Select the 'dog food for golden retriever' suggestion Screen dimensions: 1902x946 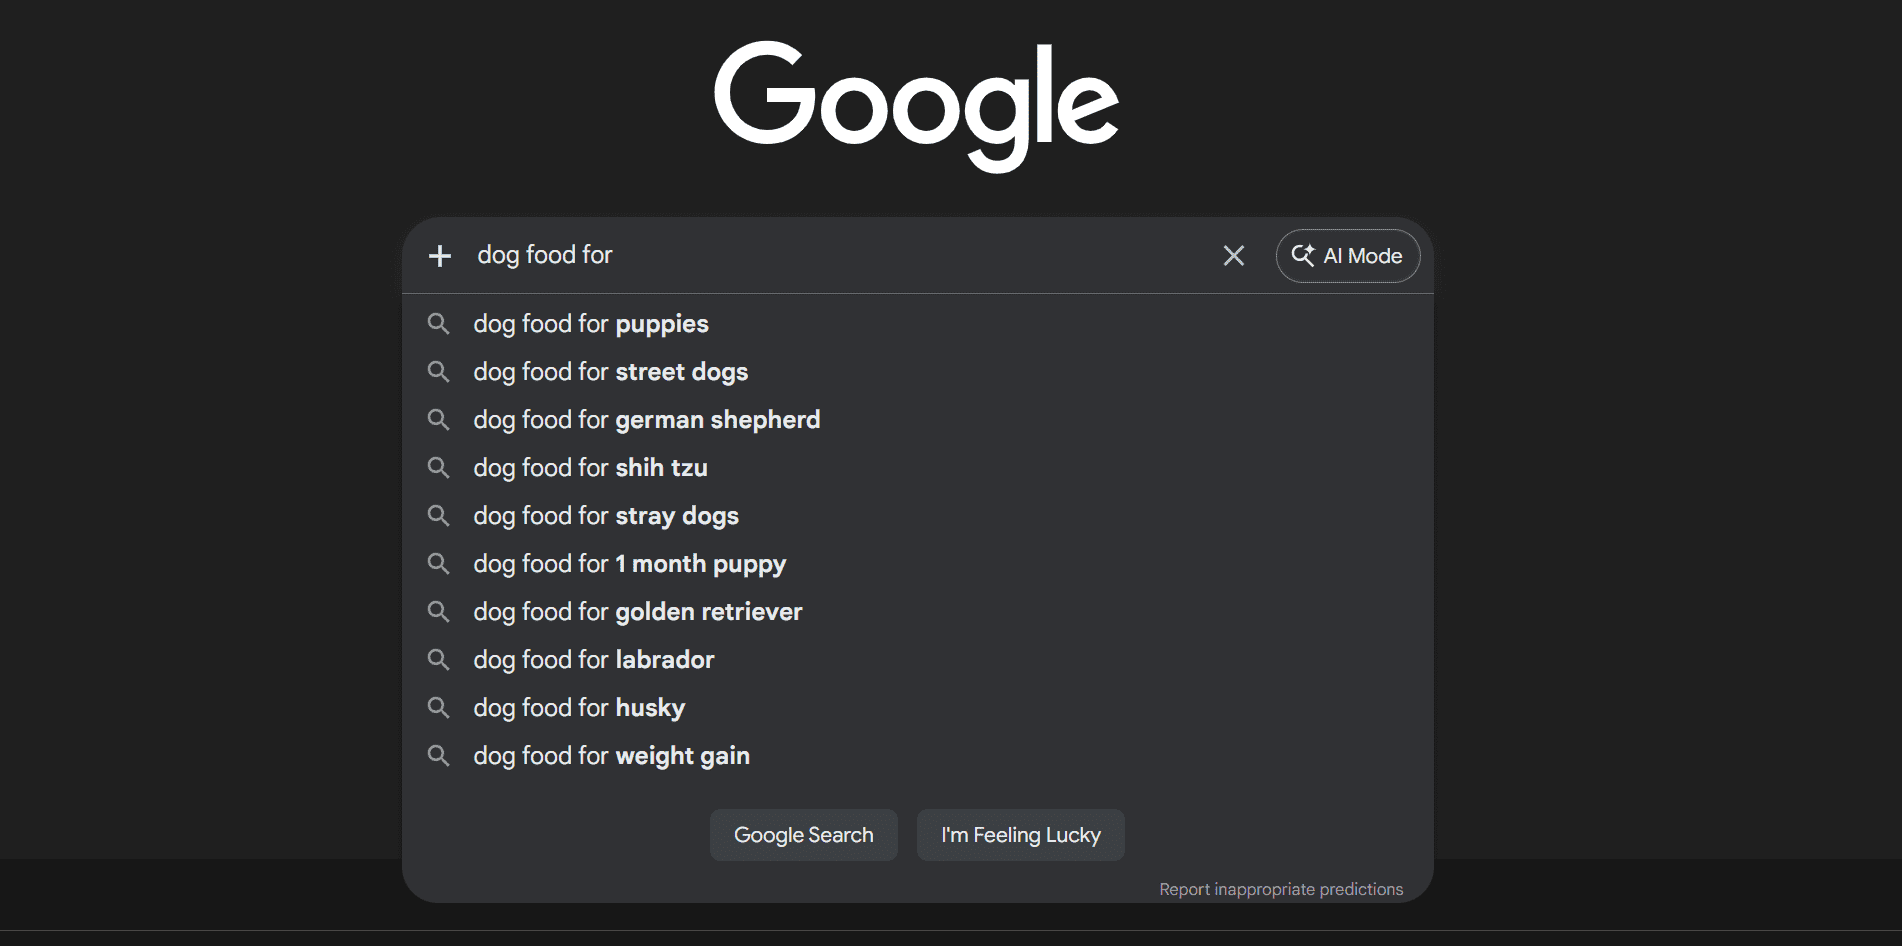[x=637, y=611]
